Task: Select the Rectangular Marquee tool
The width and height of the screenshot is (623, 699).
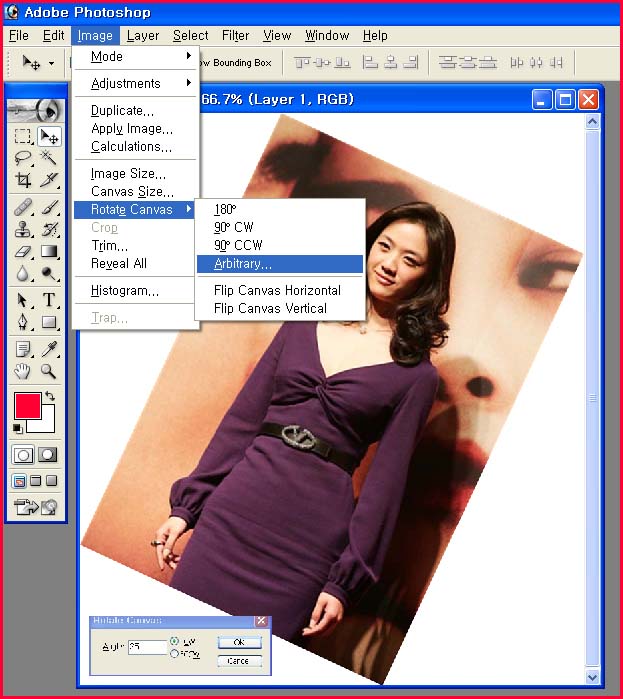Action: [x=23, y=136]
